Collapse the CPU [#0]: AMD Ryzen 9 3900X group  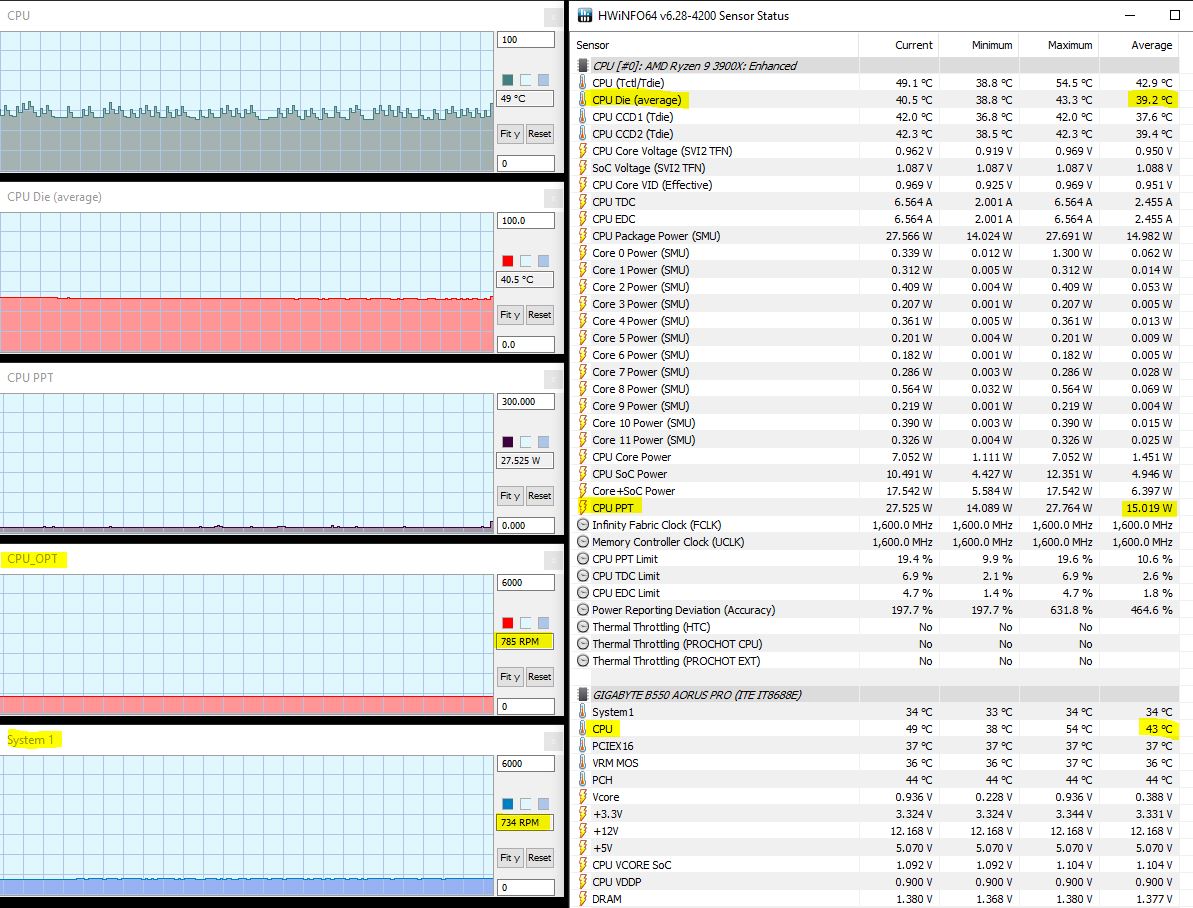point(583,65)
